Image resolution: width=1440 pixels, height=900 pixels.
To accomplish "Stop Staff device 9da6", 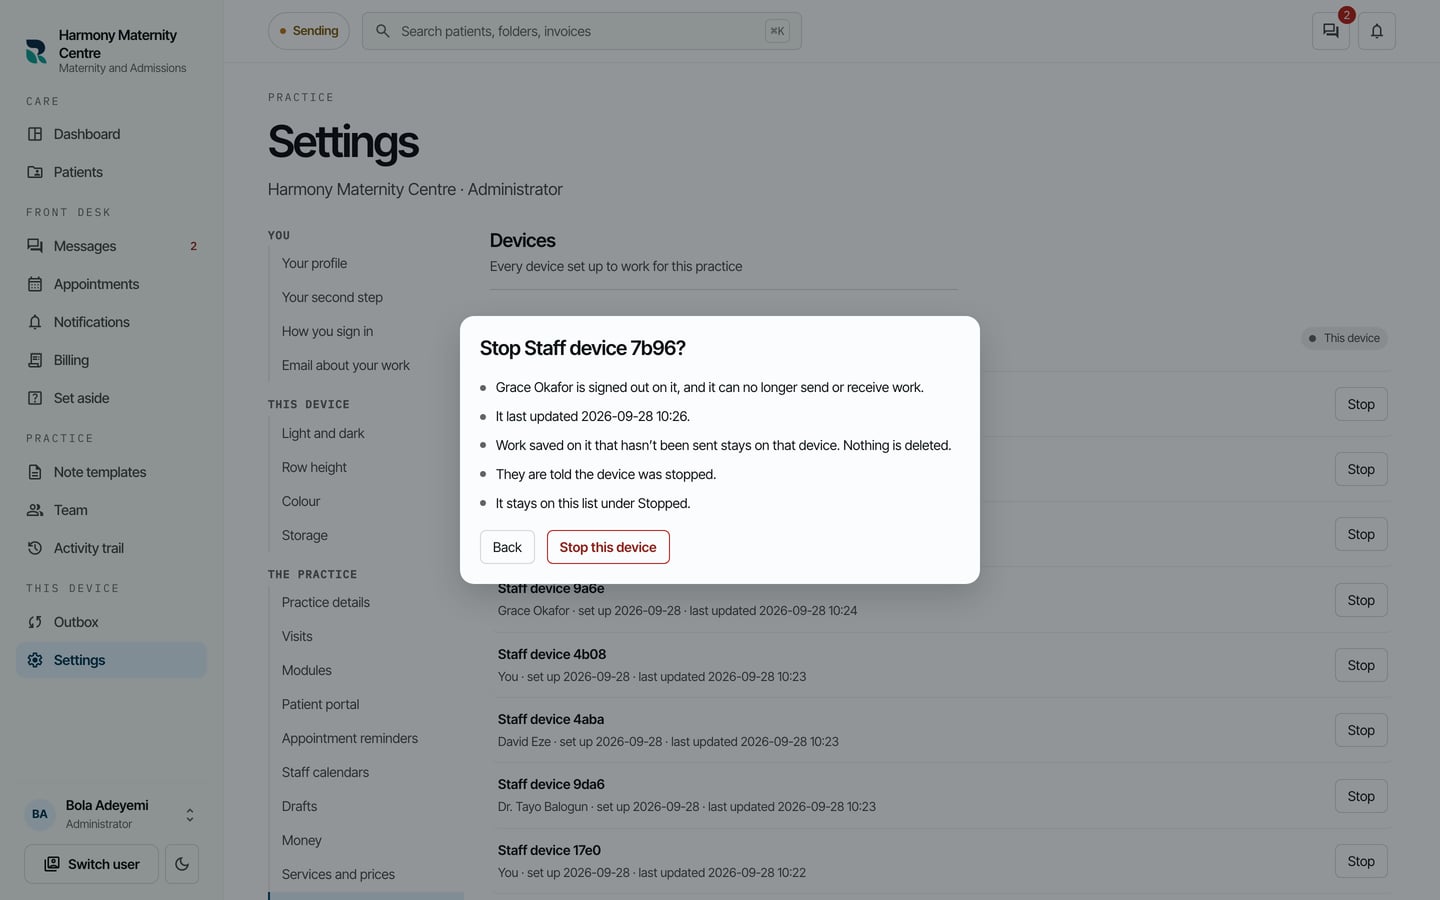I will [1361, 796].
